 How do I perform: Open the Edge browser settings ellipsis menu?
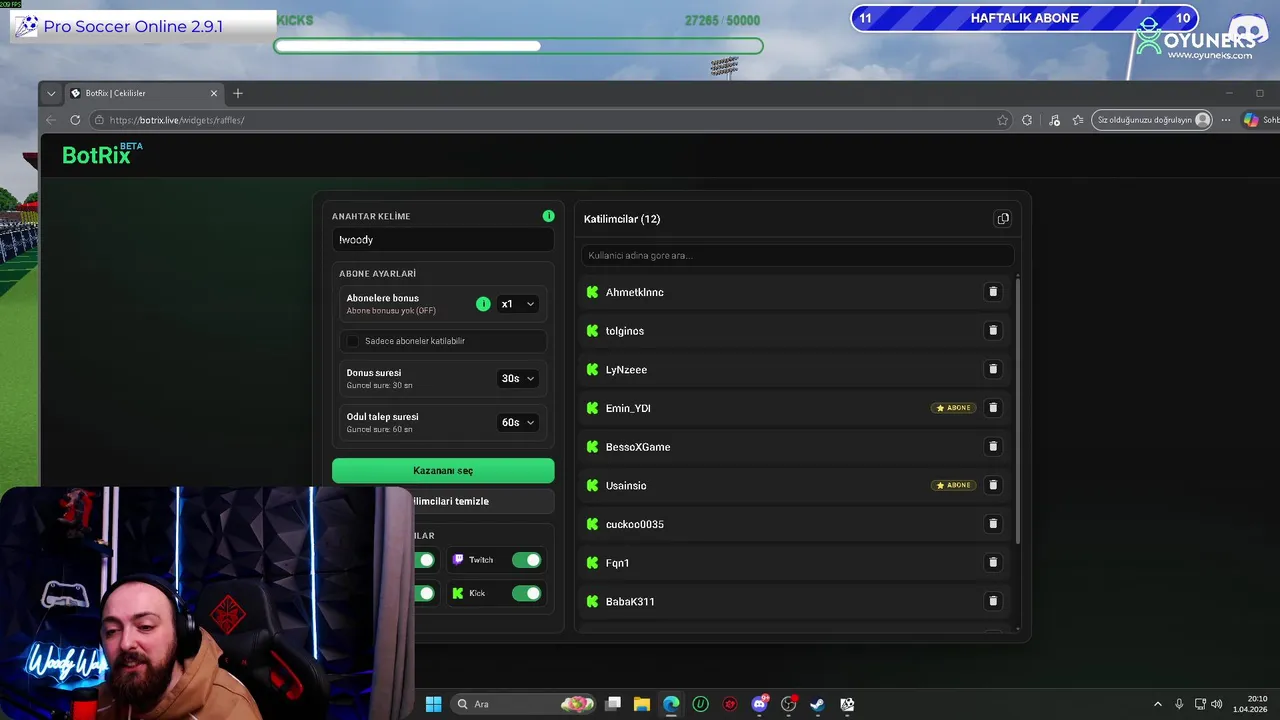[1226, 120]
